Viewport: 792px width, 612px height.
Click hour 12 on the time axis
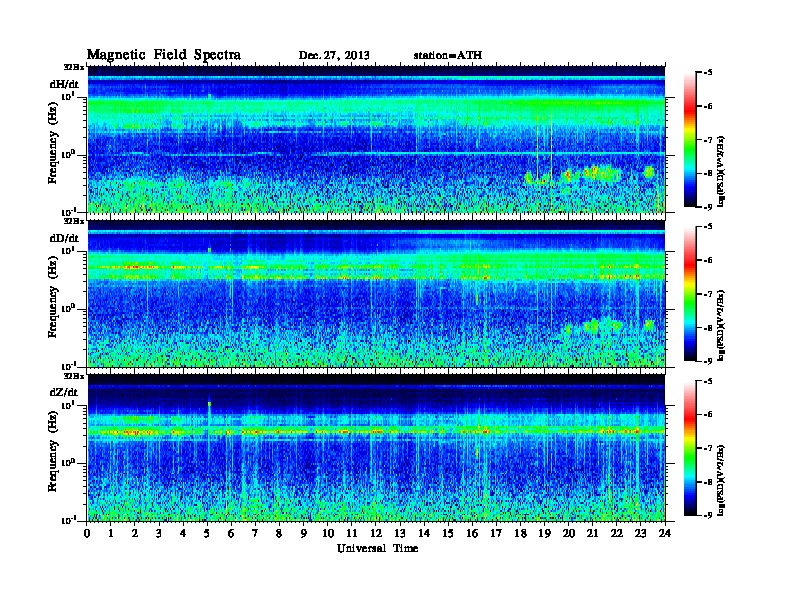pyautogui.click(x=376, y=533)
